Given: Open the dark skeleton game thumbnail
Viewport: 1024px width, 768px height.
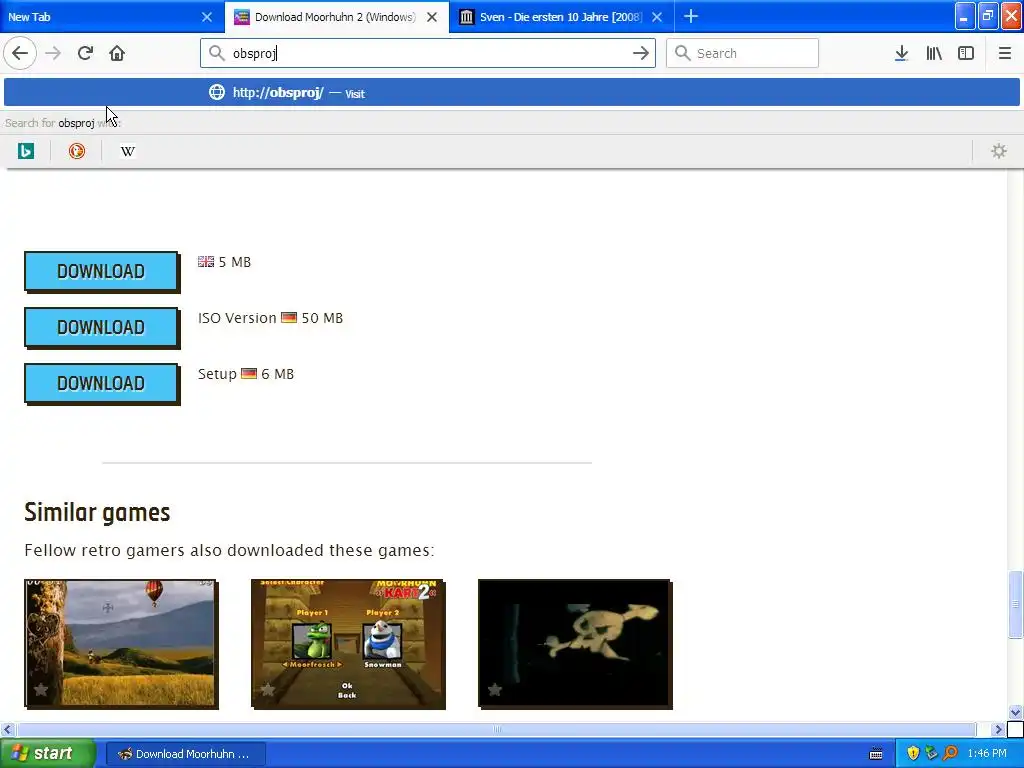Looking at the screenshot, I should pyautogui.click(x=575, y=643).
